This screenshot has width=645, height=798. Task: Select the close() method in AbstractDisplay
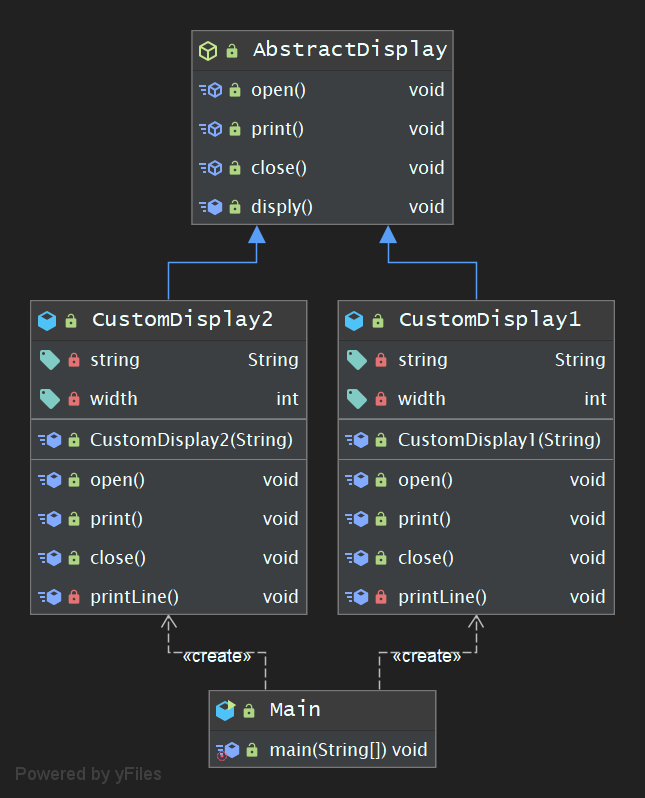(x=278, y=168)
